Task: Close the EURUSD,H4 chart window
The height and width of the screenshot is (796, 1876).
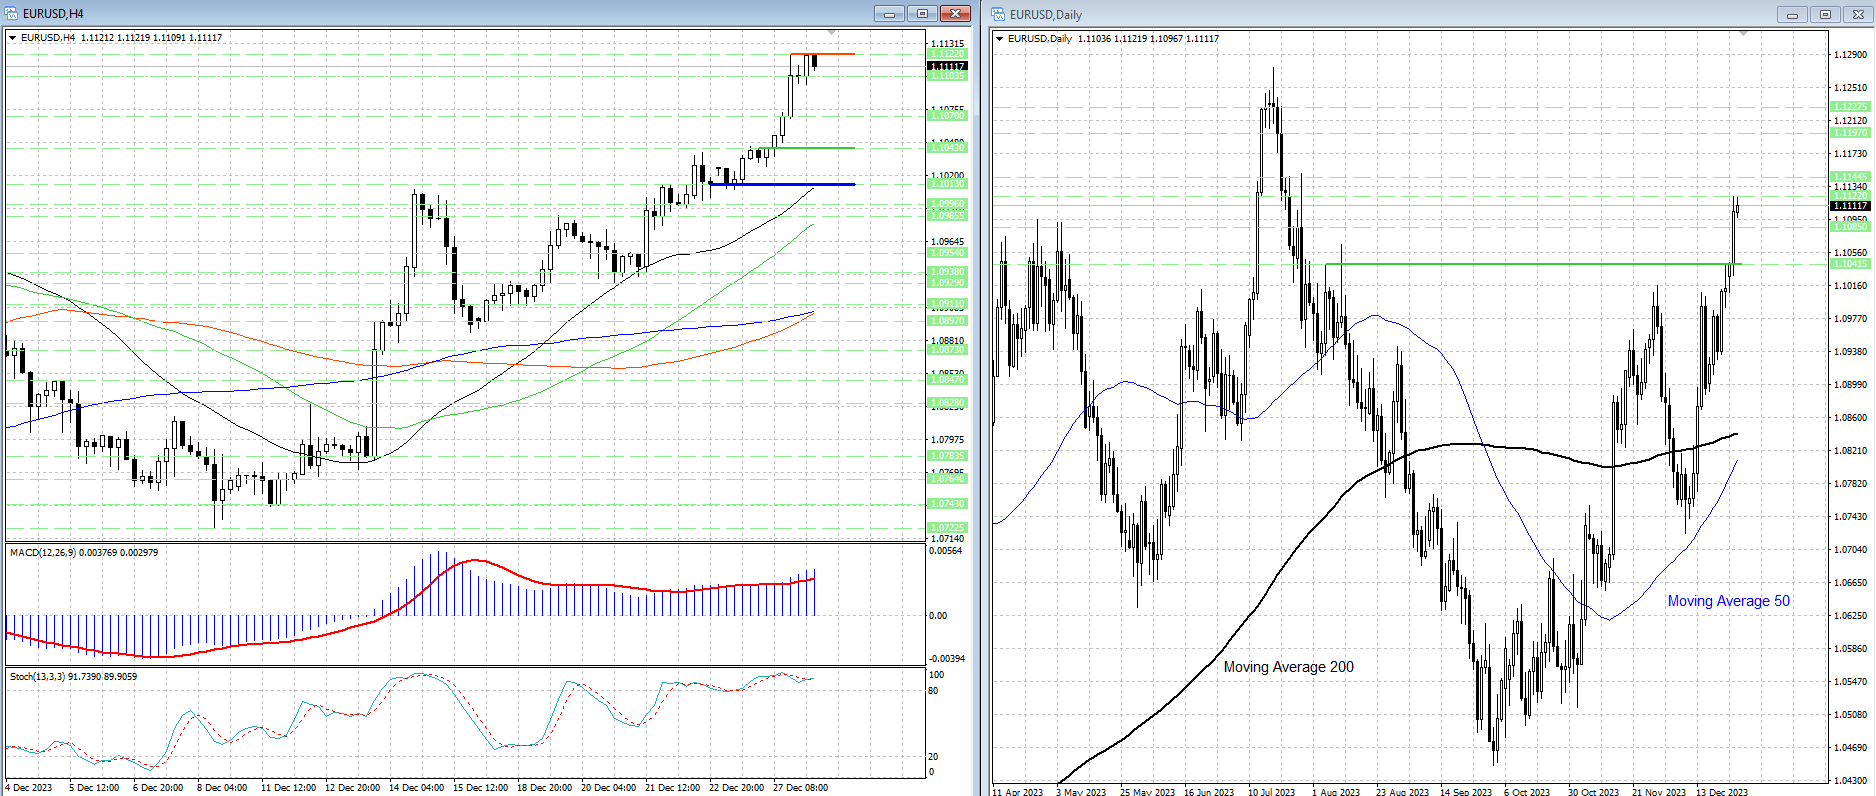Action: [x=955, y=14]
